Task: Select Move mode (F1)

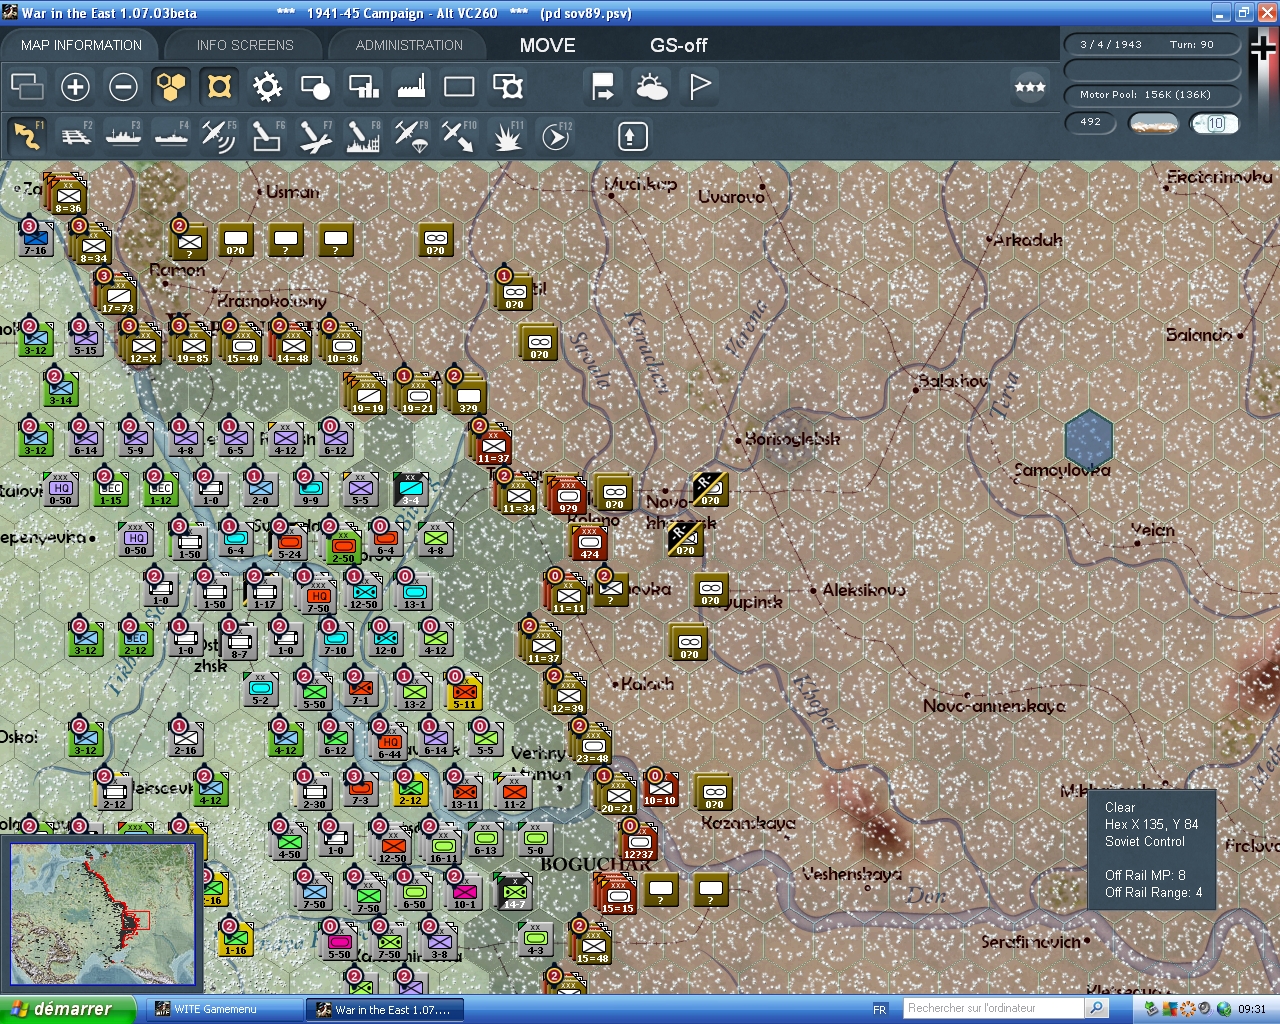Action: coord(27,135)
